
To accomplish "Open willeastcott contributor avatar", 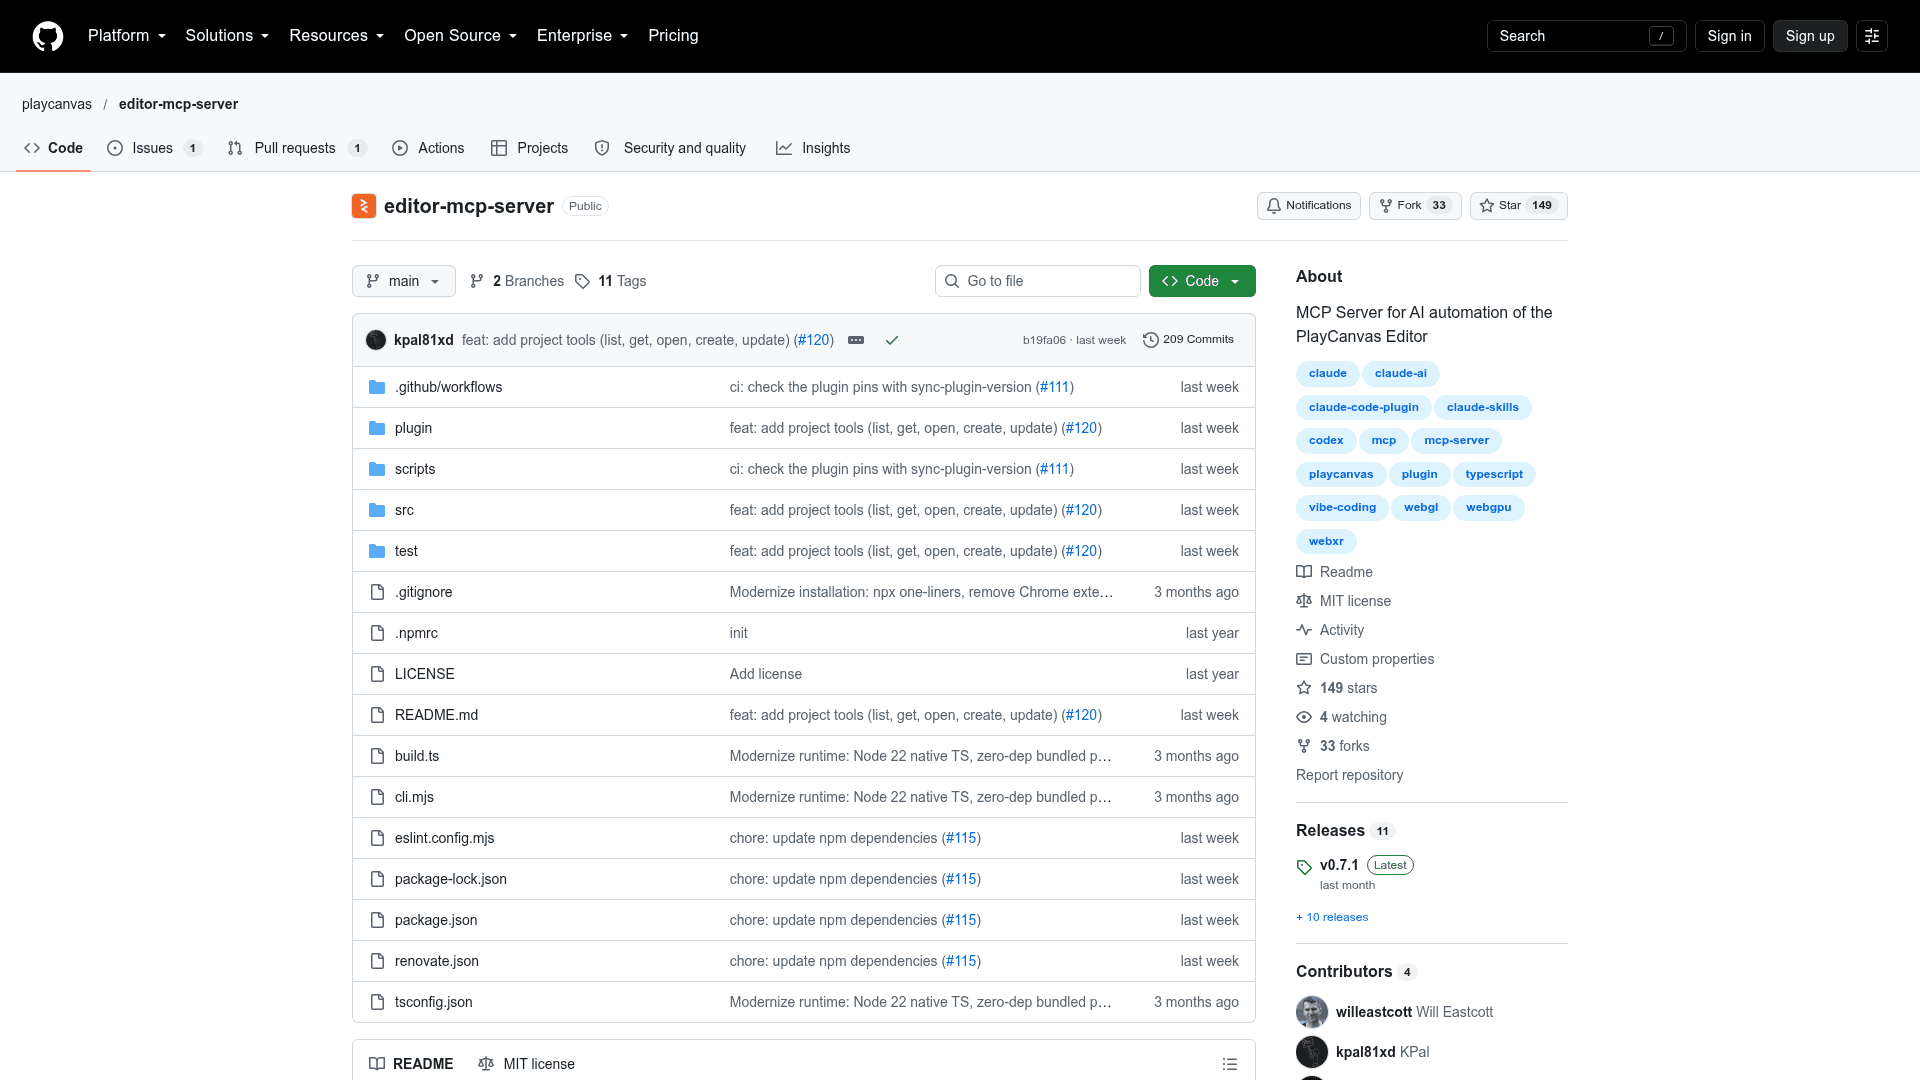I will point(1312,1012).
